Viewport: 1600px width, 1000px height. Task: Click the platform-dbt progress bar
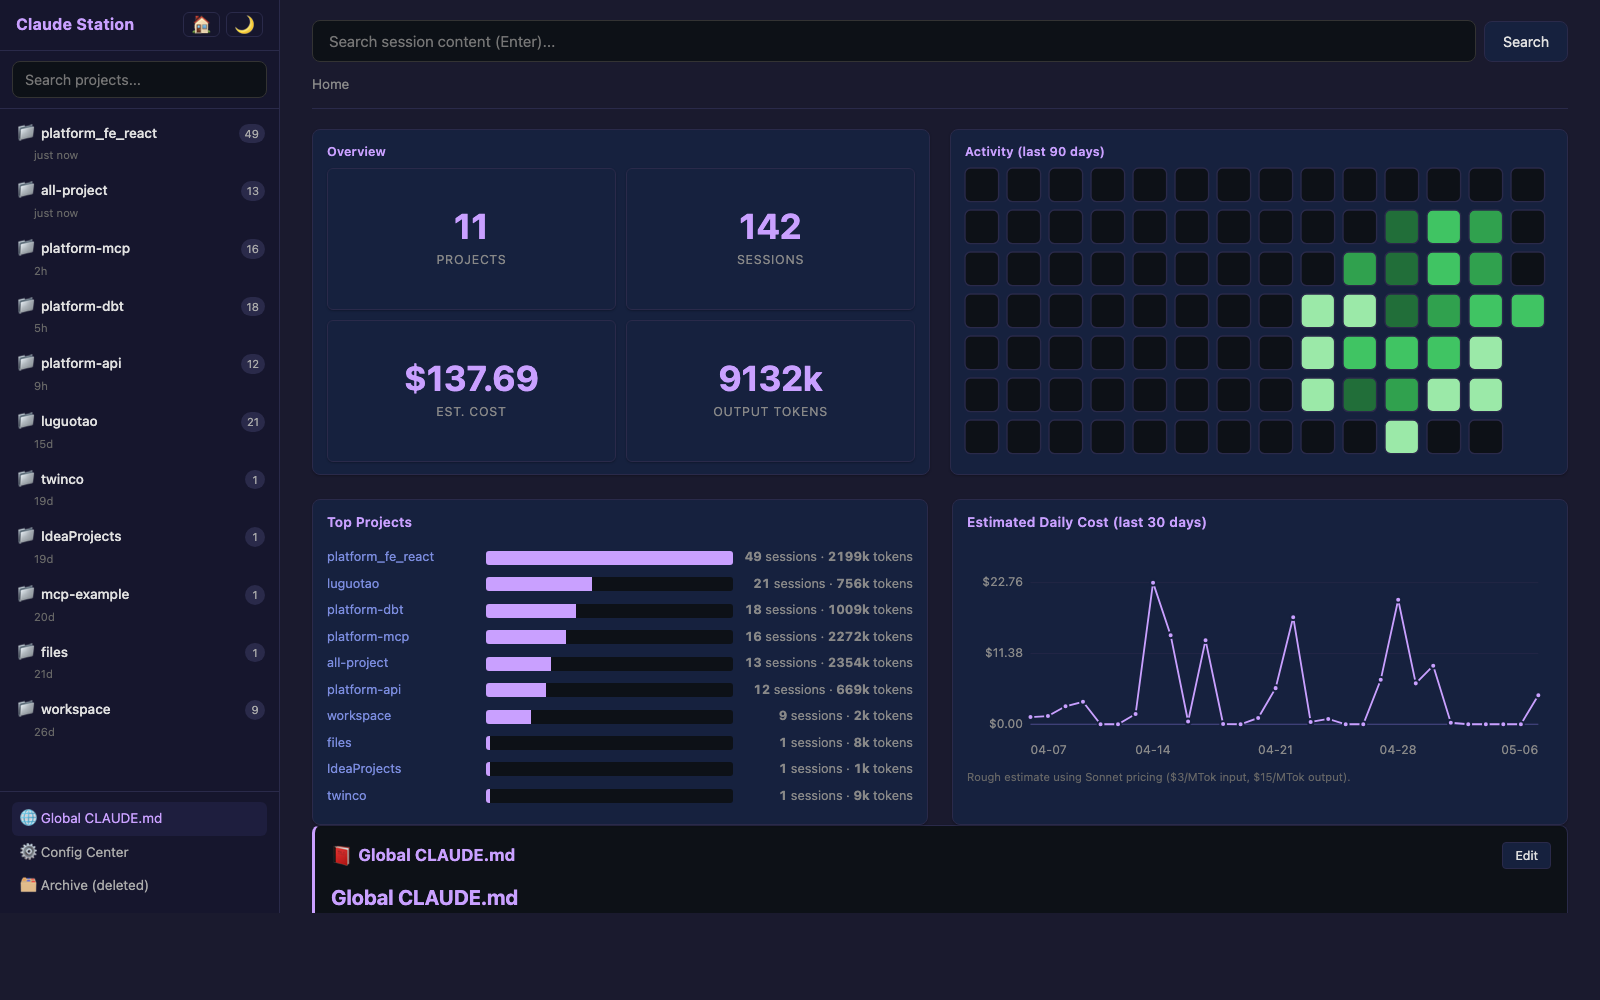[x=609, y=611]
